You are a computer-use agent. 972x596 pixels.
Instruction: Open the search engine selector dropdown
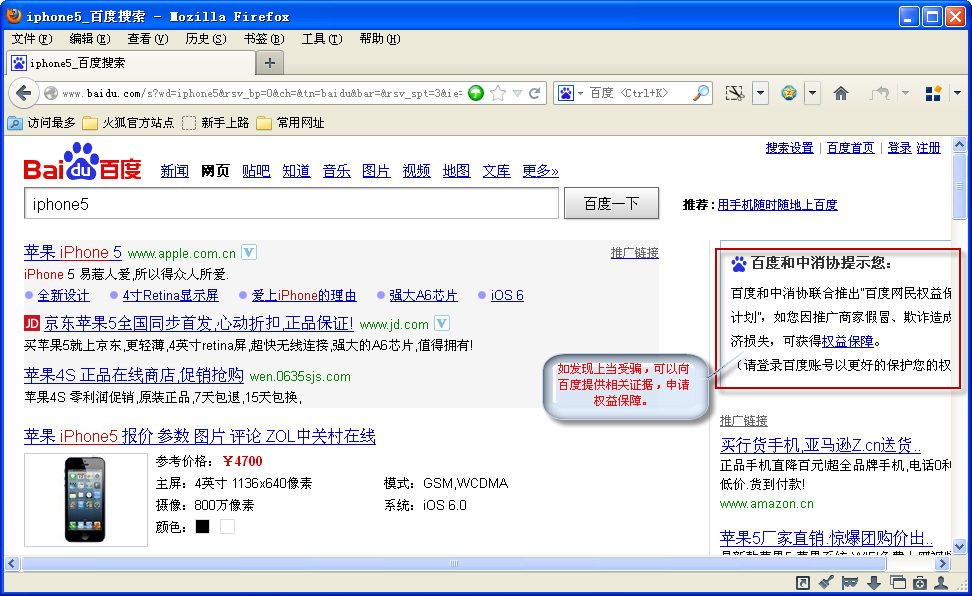(580, 94)
